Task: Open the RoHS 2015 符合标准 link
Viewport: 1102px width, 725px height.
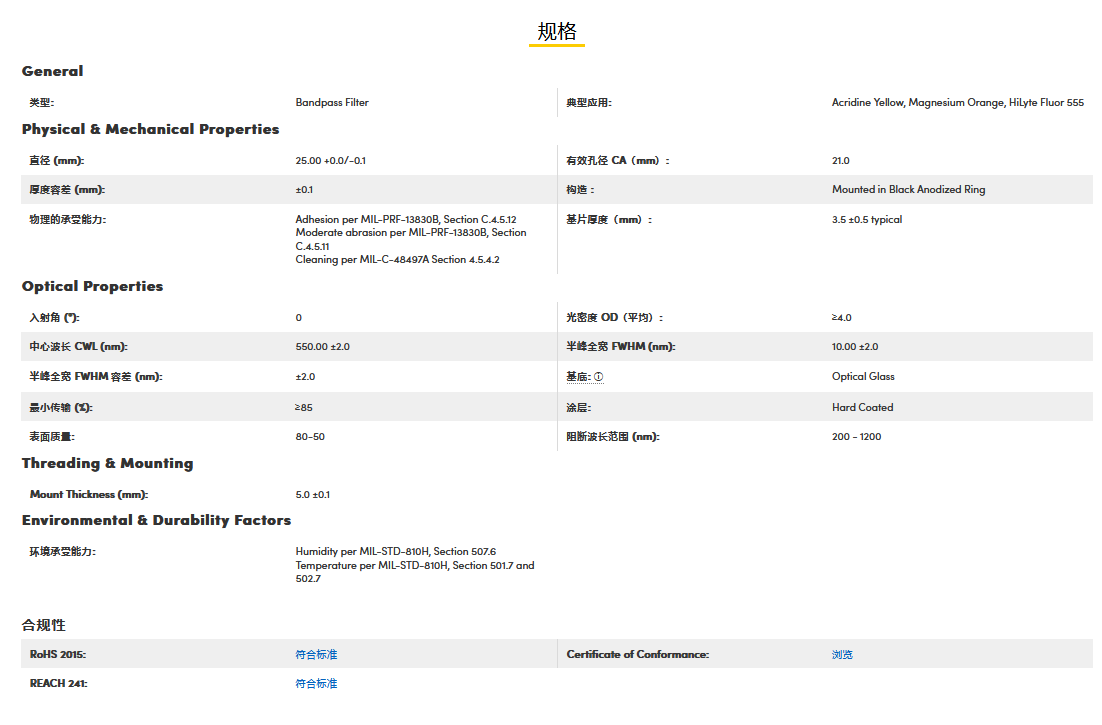Action: coord(316,654)
